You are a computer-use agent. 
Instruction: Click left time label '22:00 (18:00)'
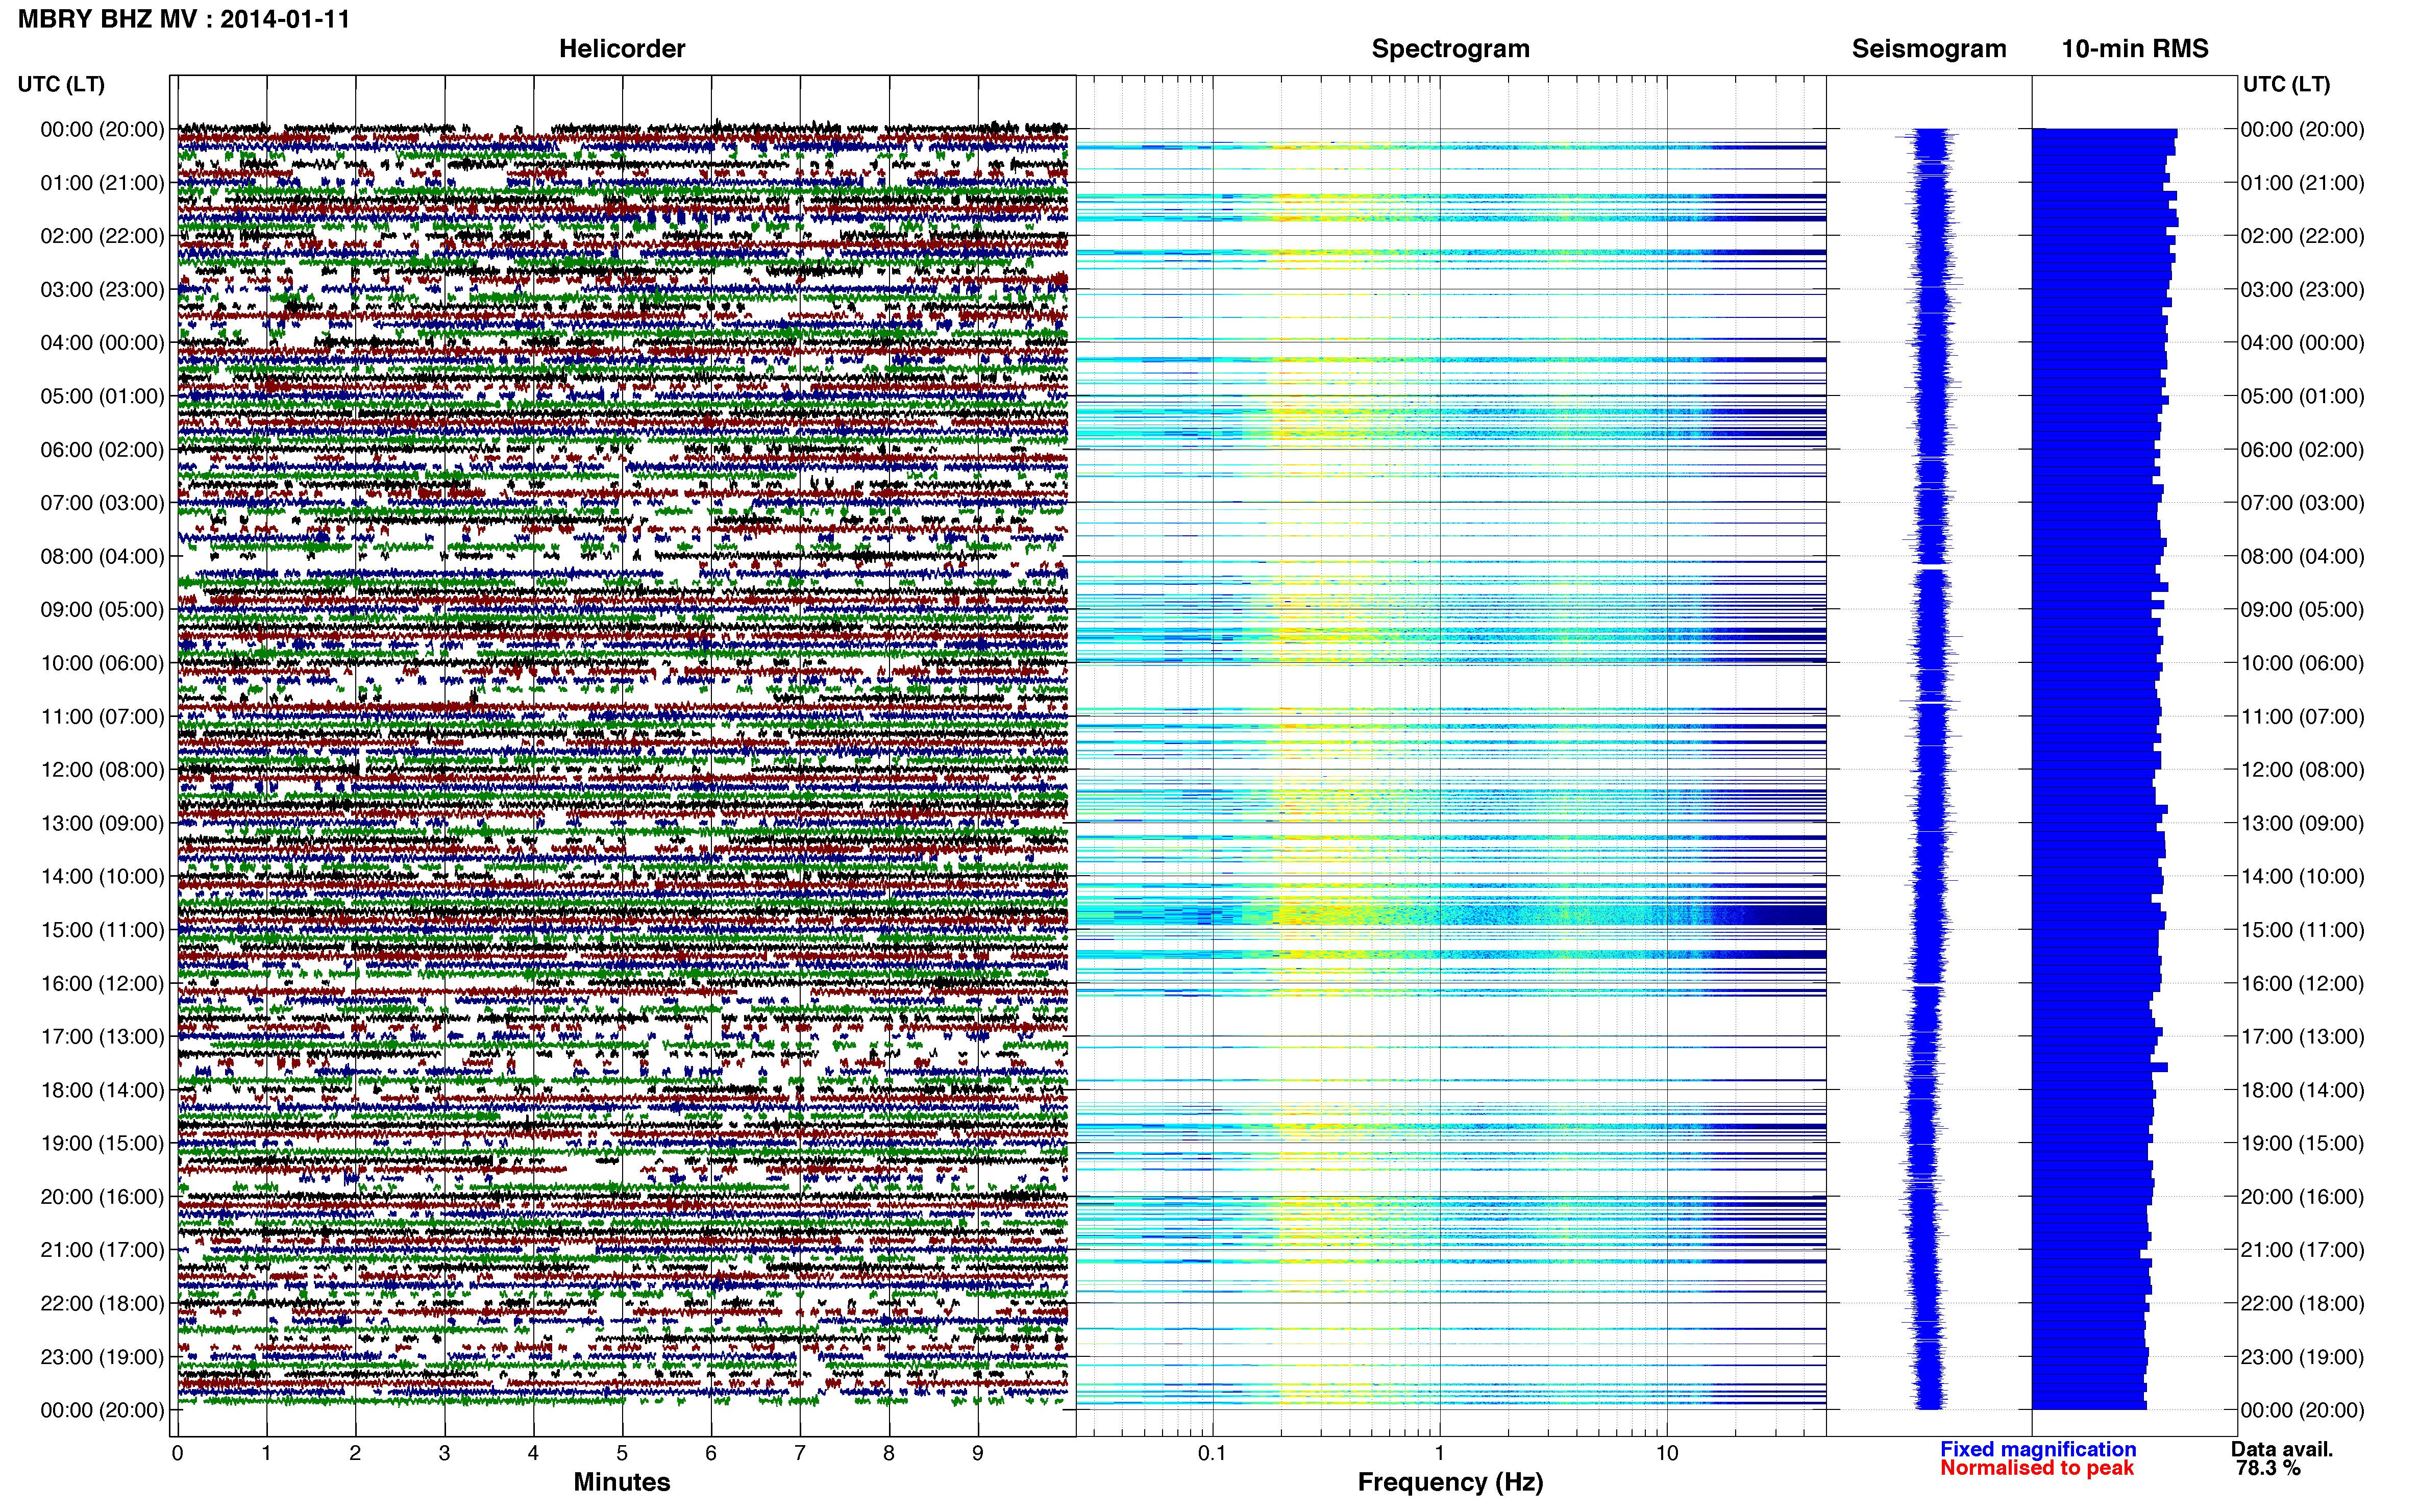[x=102, y=1304]
